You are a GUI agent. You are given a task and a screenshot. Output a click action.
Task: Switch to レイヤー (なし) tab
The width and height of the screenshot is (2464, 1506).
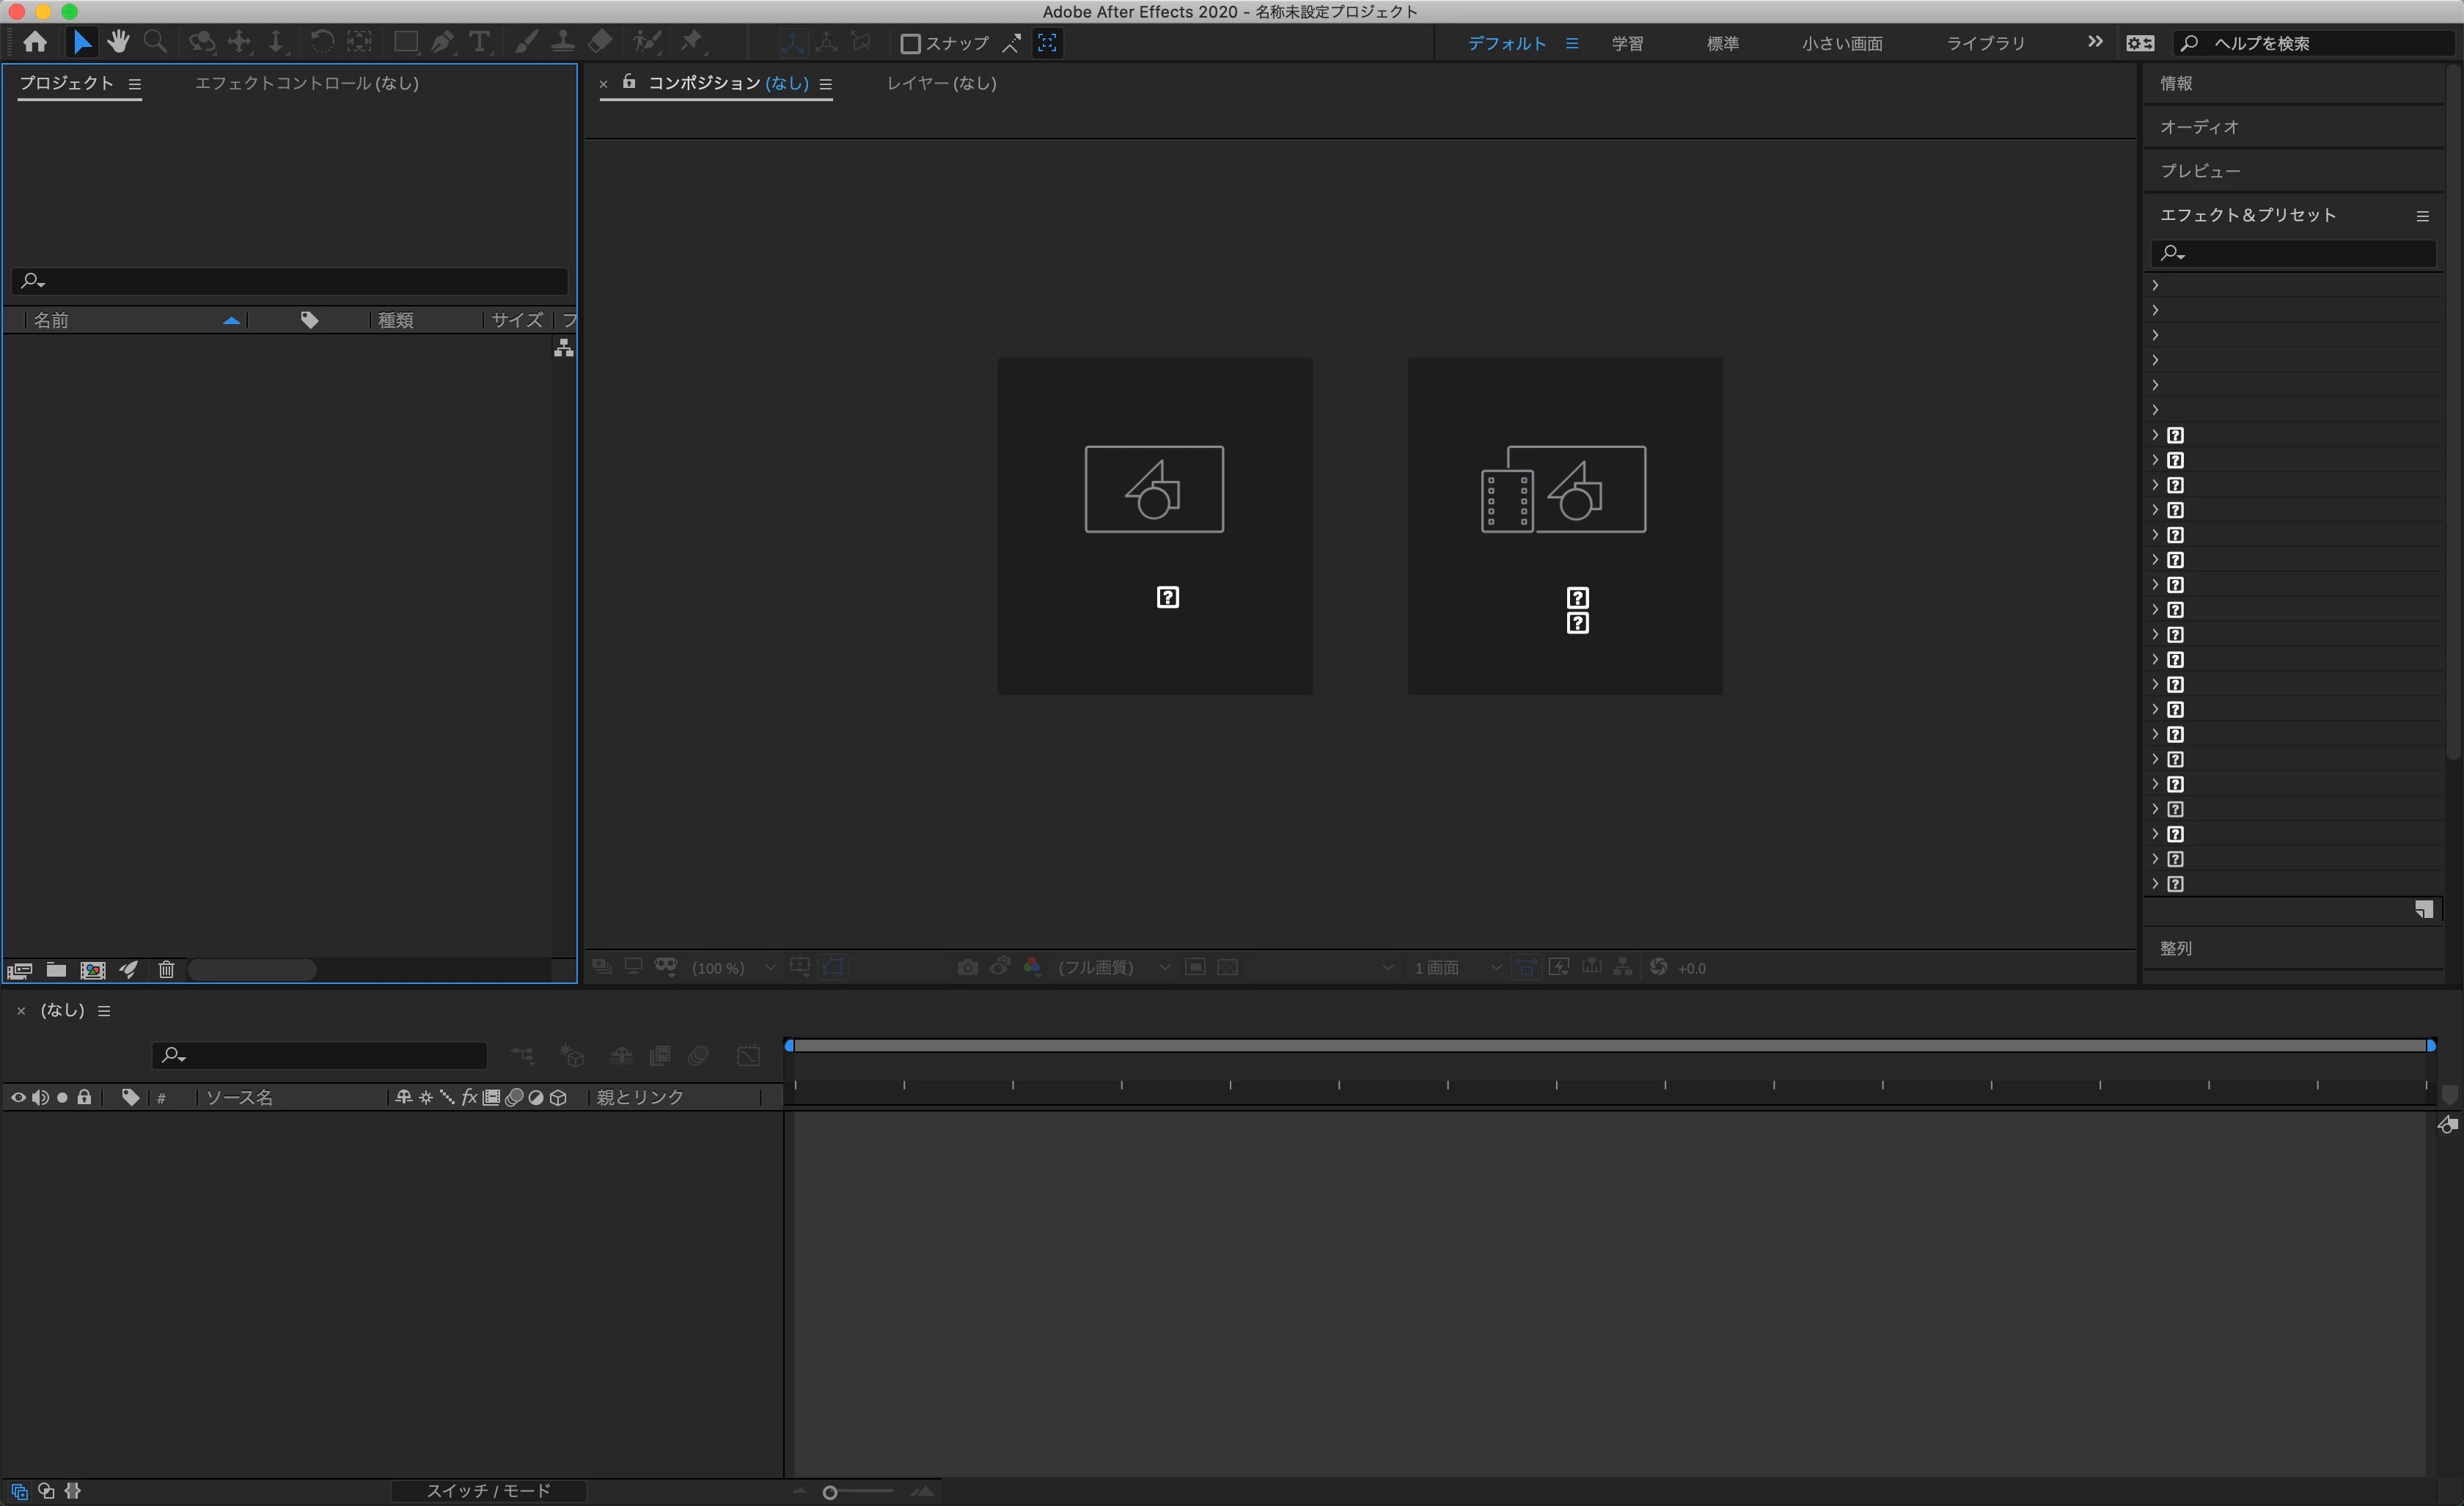941,83
